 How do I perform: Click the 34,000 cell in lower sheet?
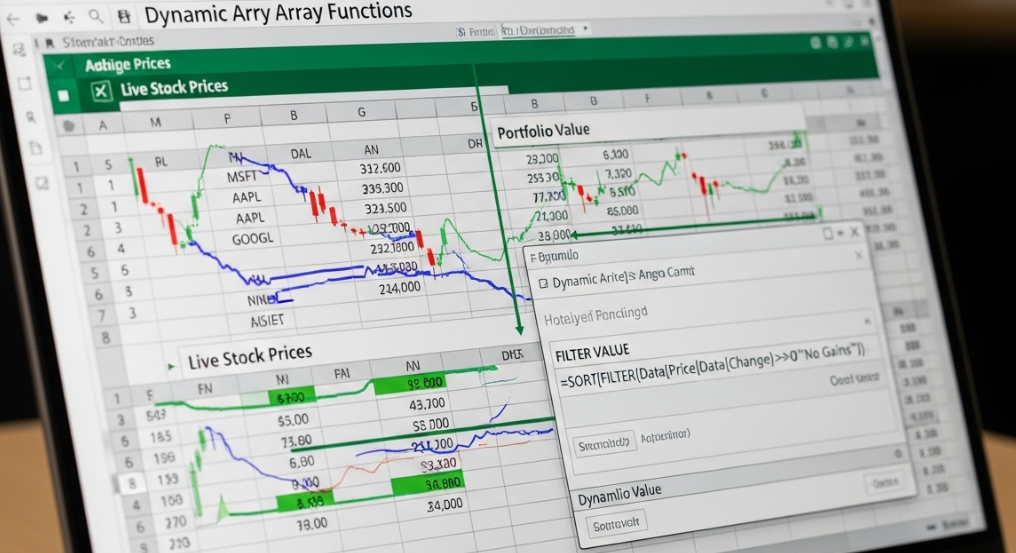(x=444, y=504)
